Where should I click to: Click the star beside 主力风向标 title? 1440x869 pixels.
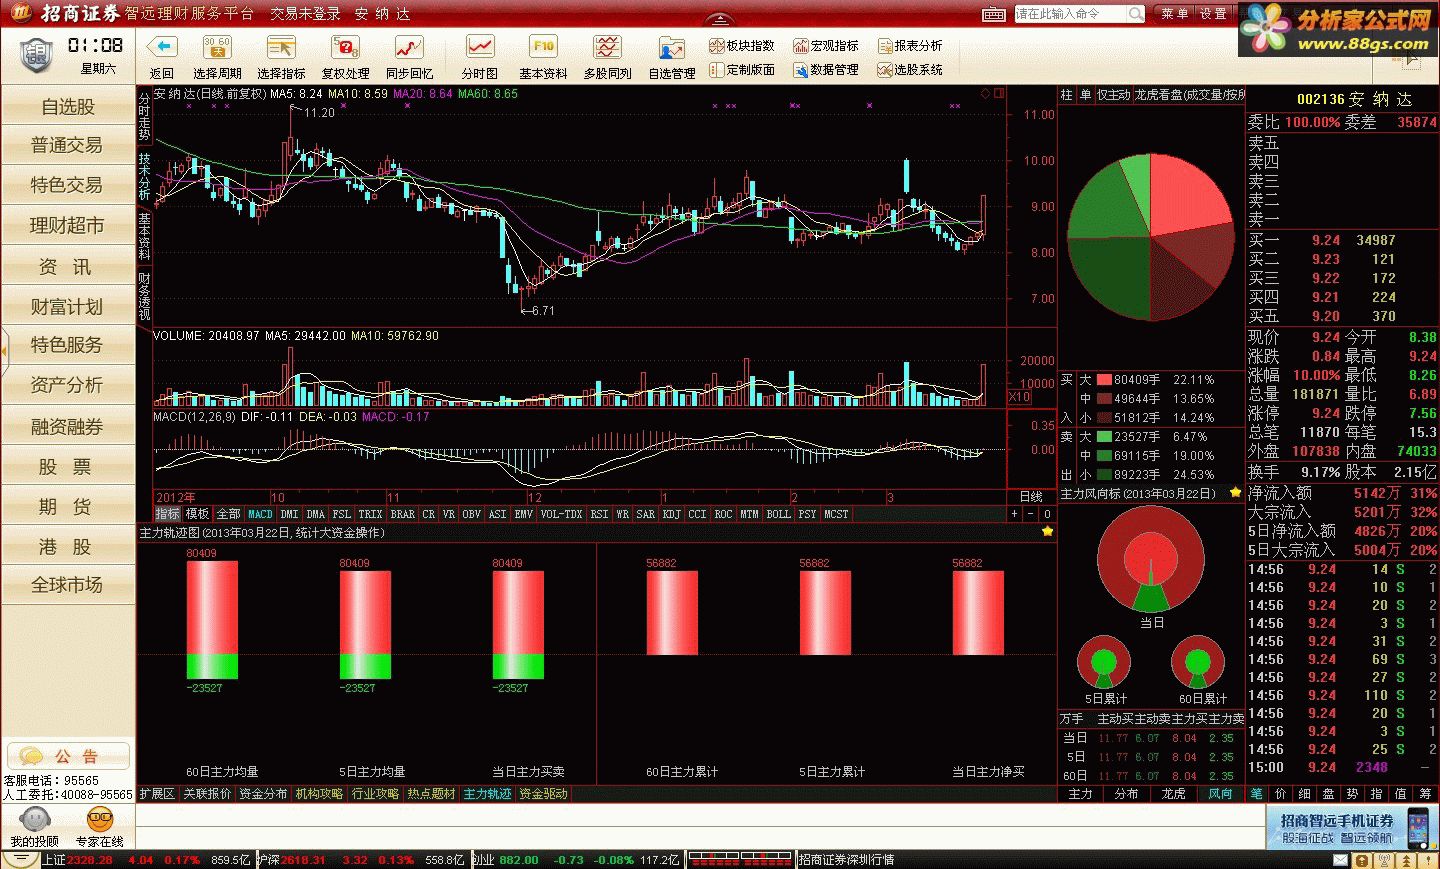point(1235,493)
